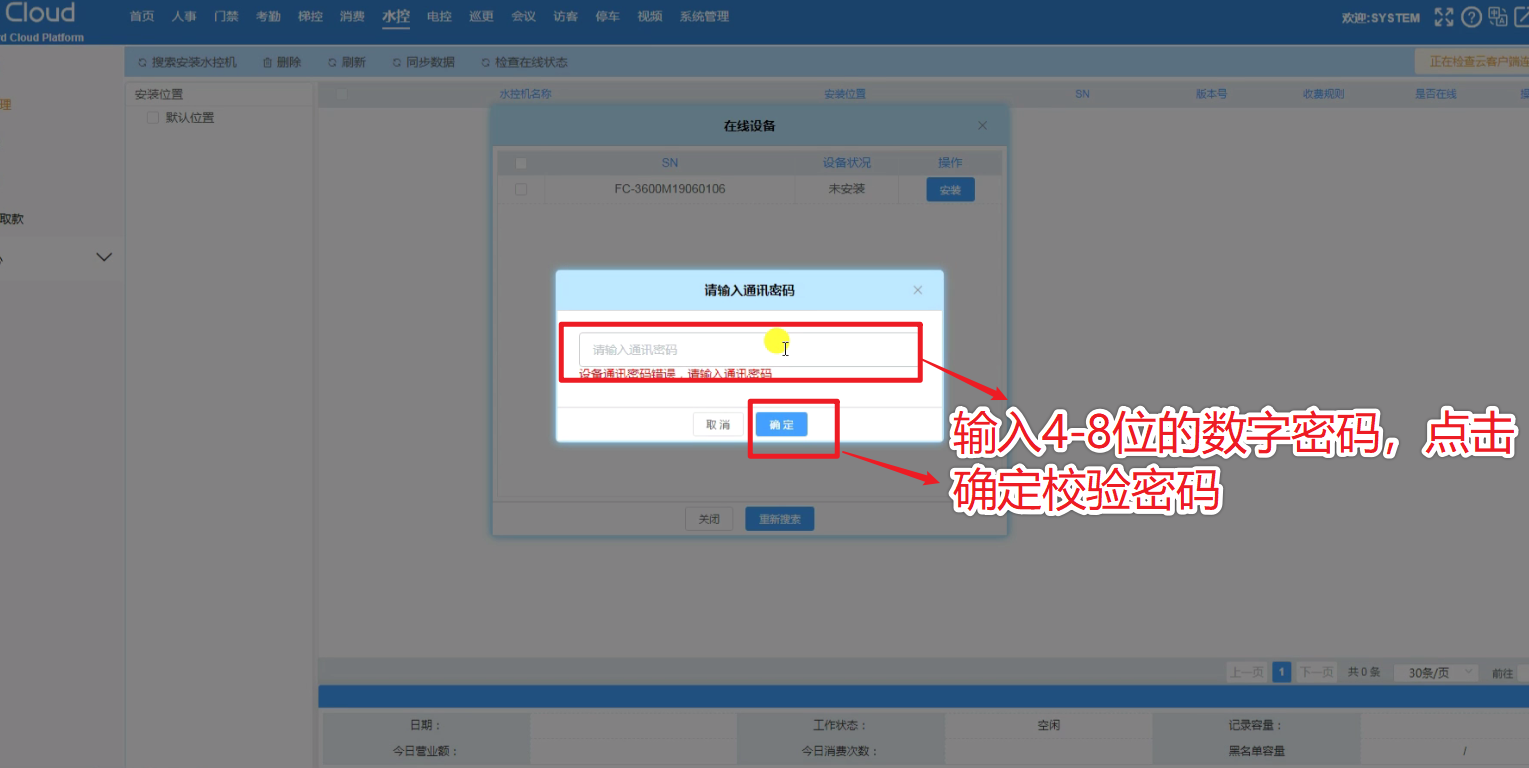
Task: Open the 梯控 menu
Action: pos(310,17)
